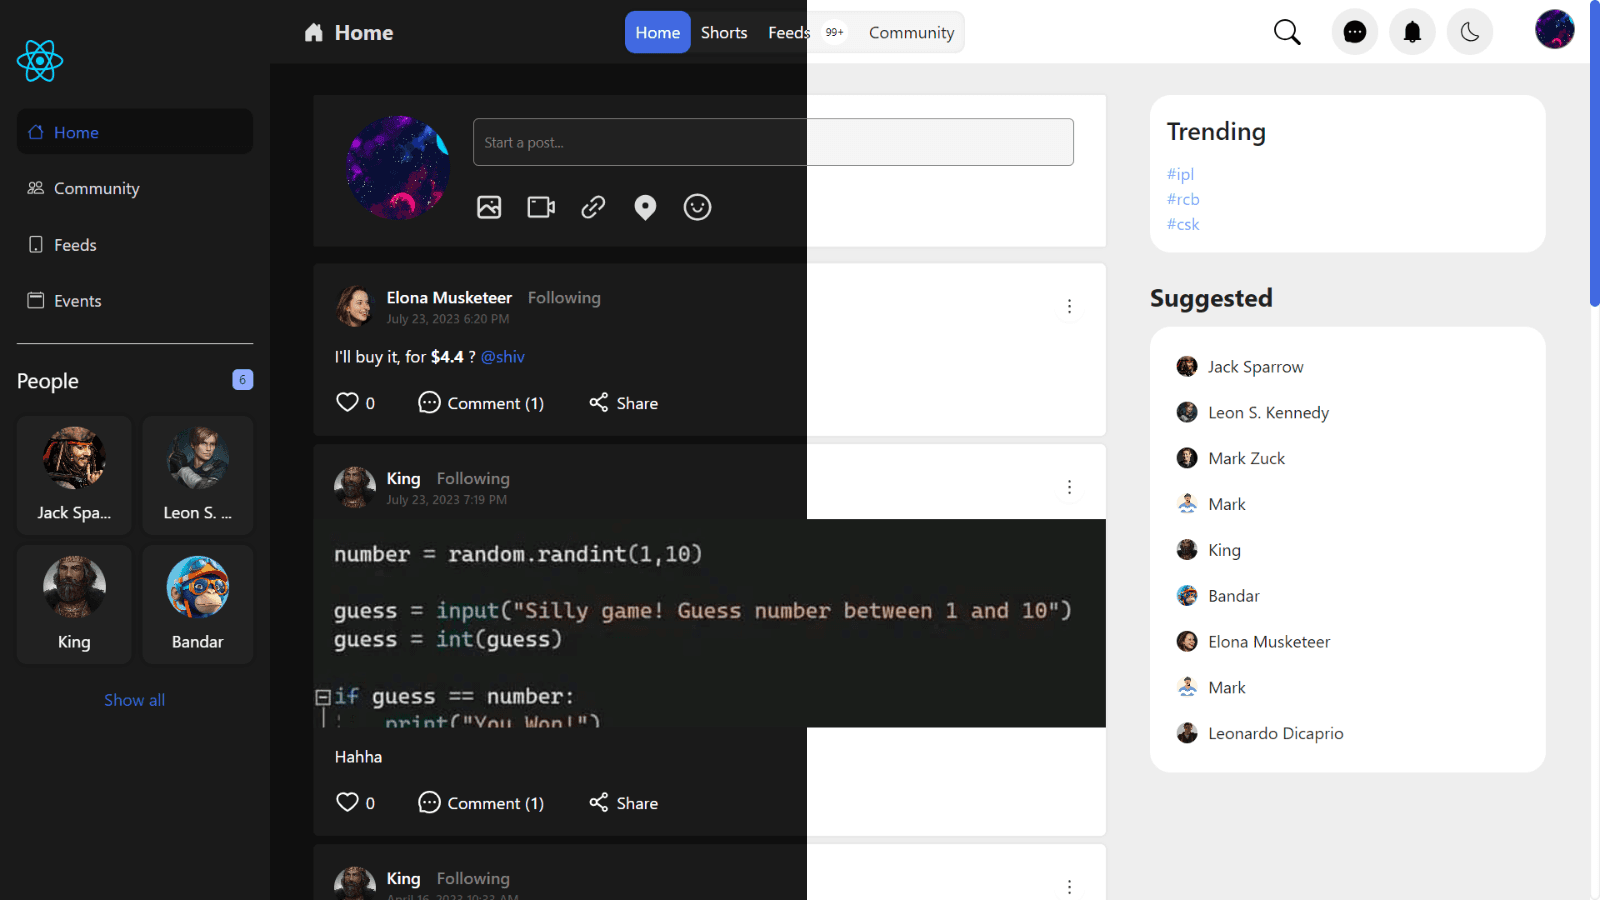
Task: Toggle dark mode with moon icon
Action: 1469,33
